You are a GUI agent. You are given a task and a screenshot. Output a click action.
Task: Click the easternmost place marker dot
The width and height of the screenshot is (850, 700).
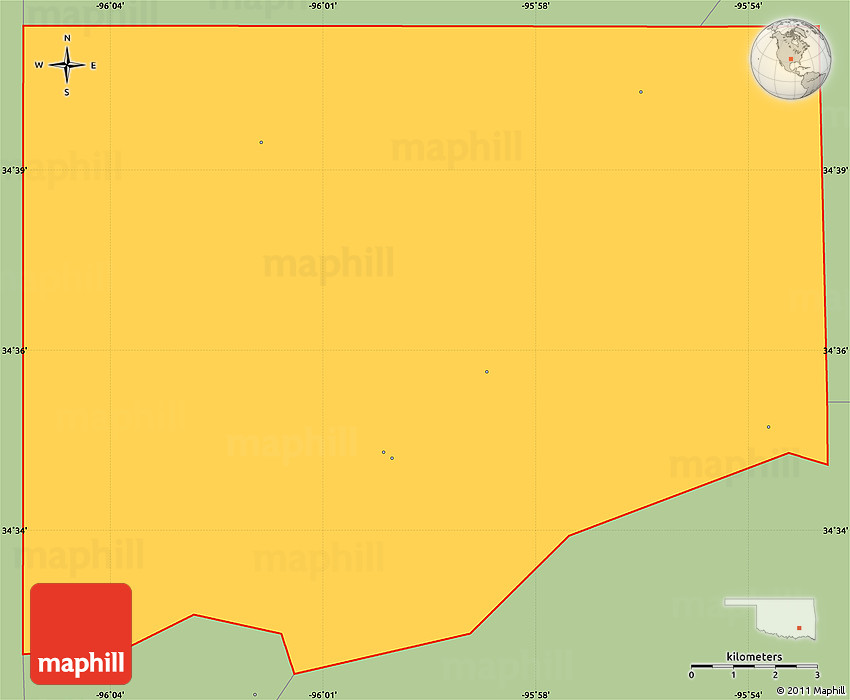point(768,427)
